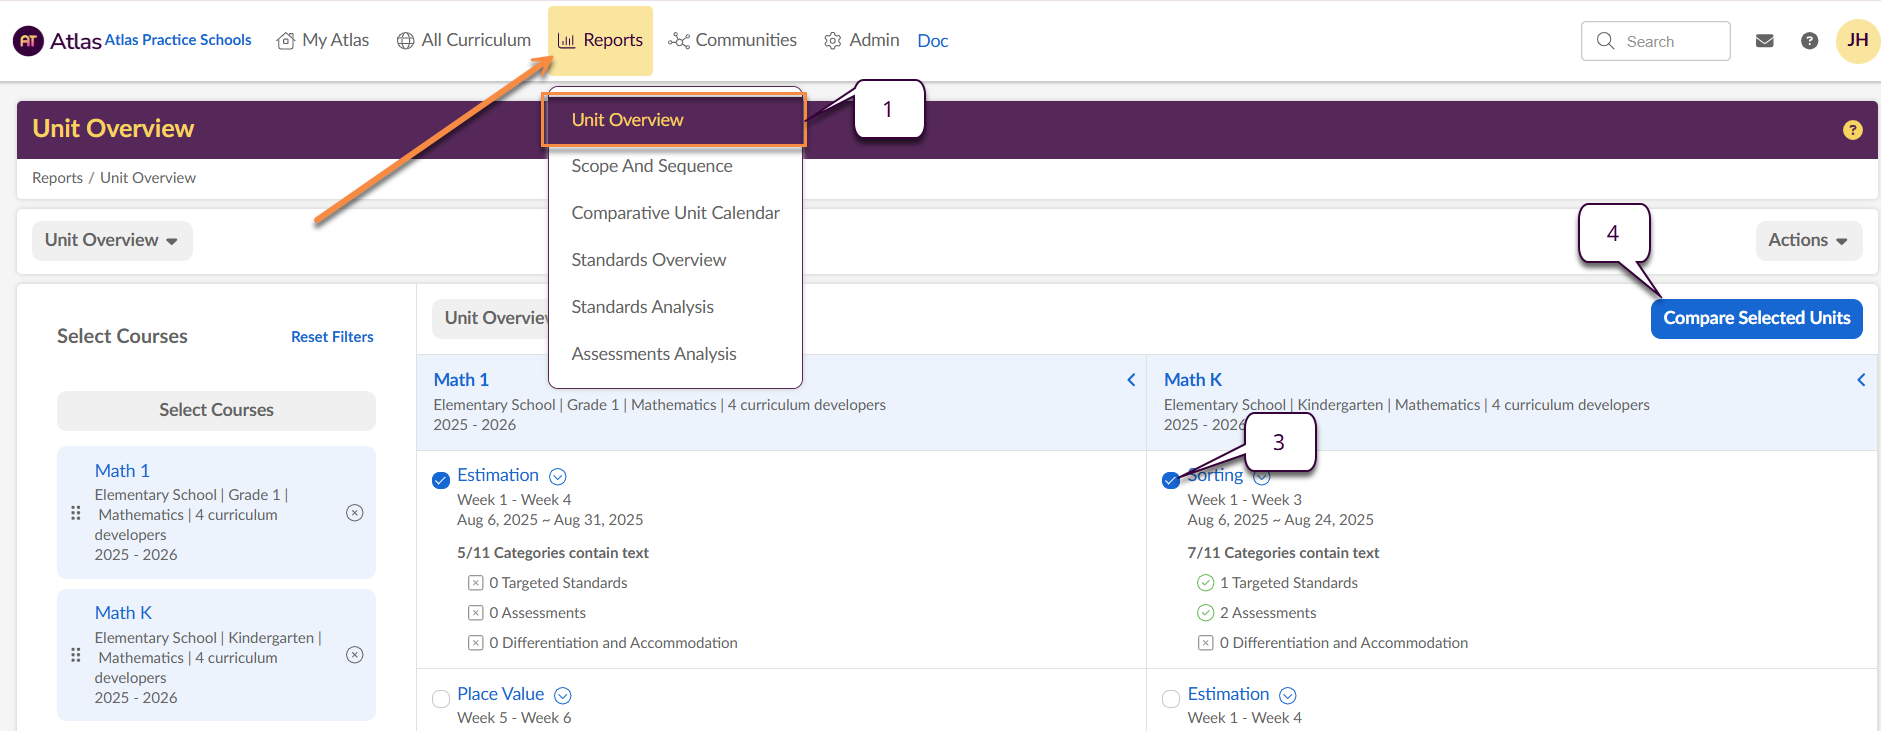Image resolution: width=1881 pixels, height=731 pixels.
Task: Select Standards Analysis in the Reports menu
Action: 642,307
